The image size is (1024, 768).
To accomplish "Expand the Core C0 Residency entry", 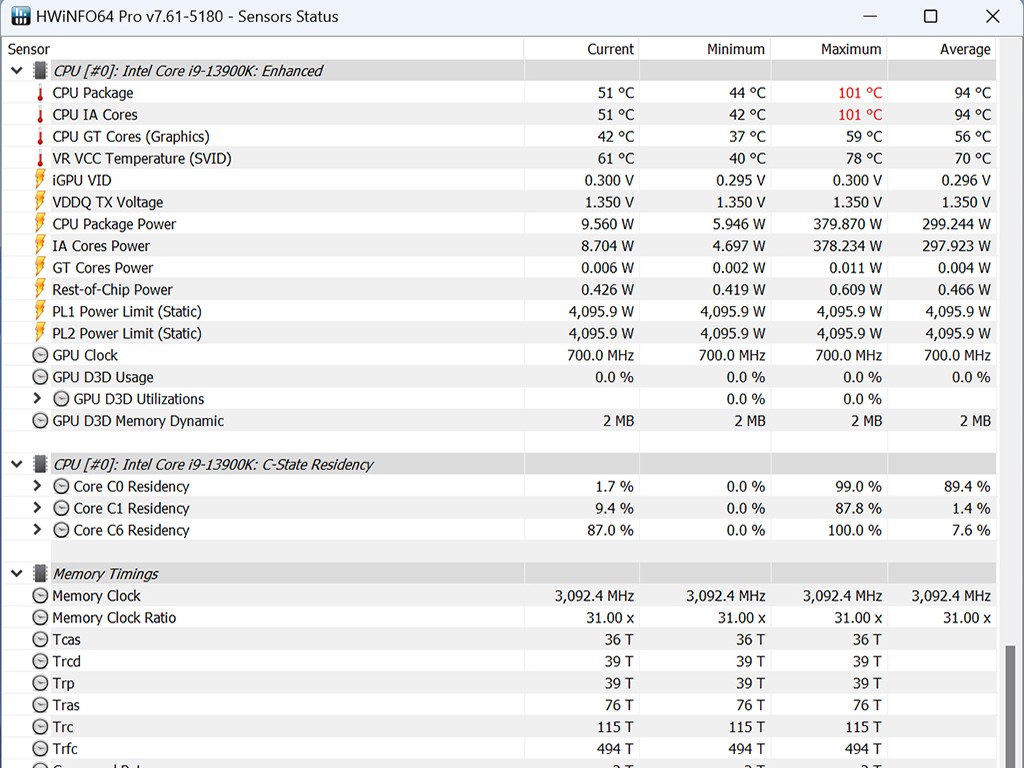I will coord(38,486).
